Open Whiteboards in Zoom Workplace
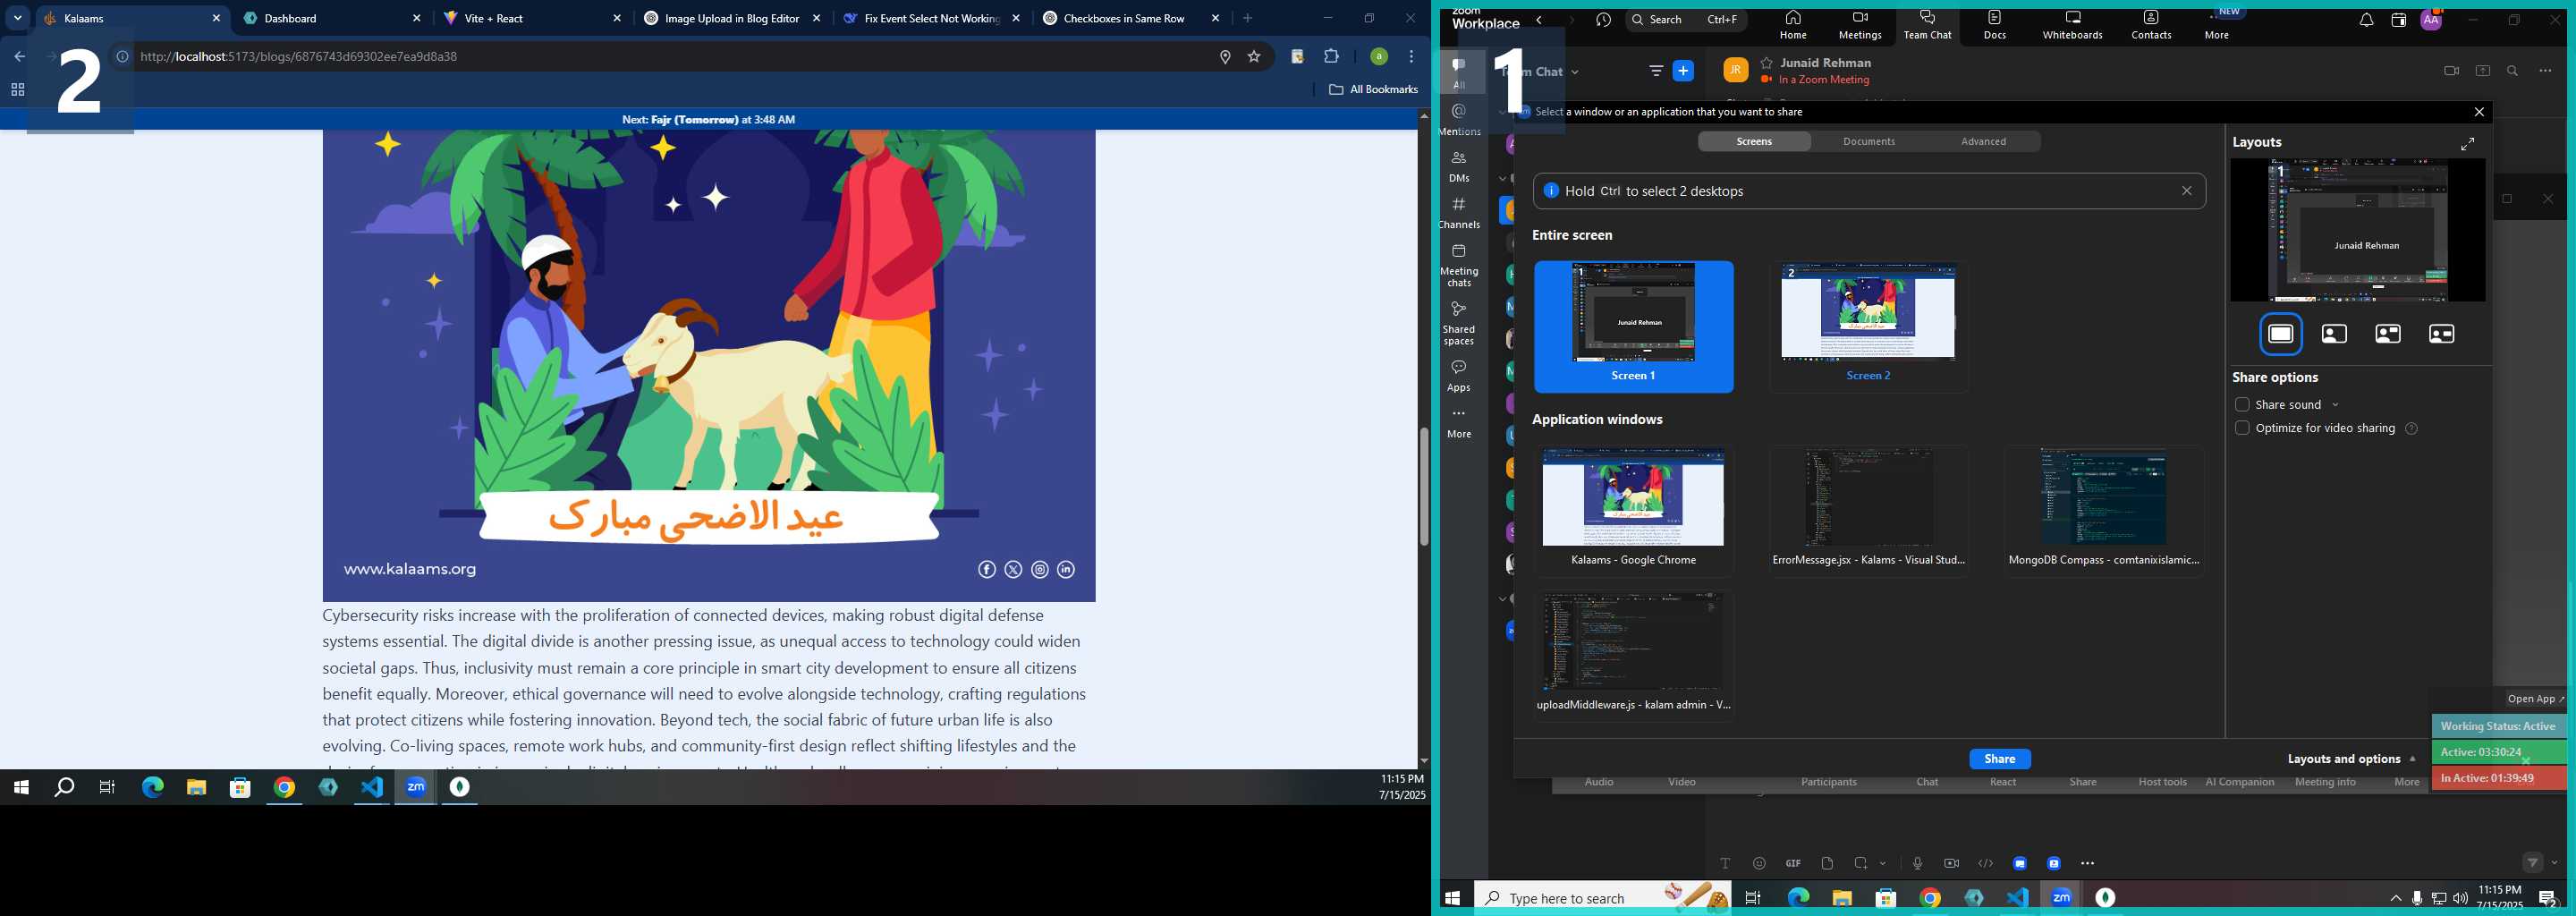This screenshot has width=2576, height=916. pos(2072,25)
